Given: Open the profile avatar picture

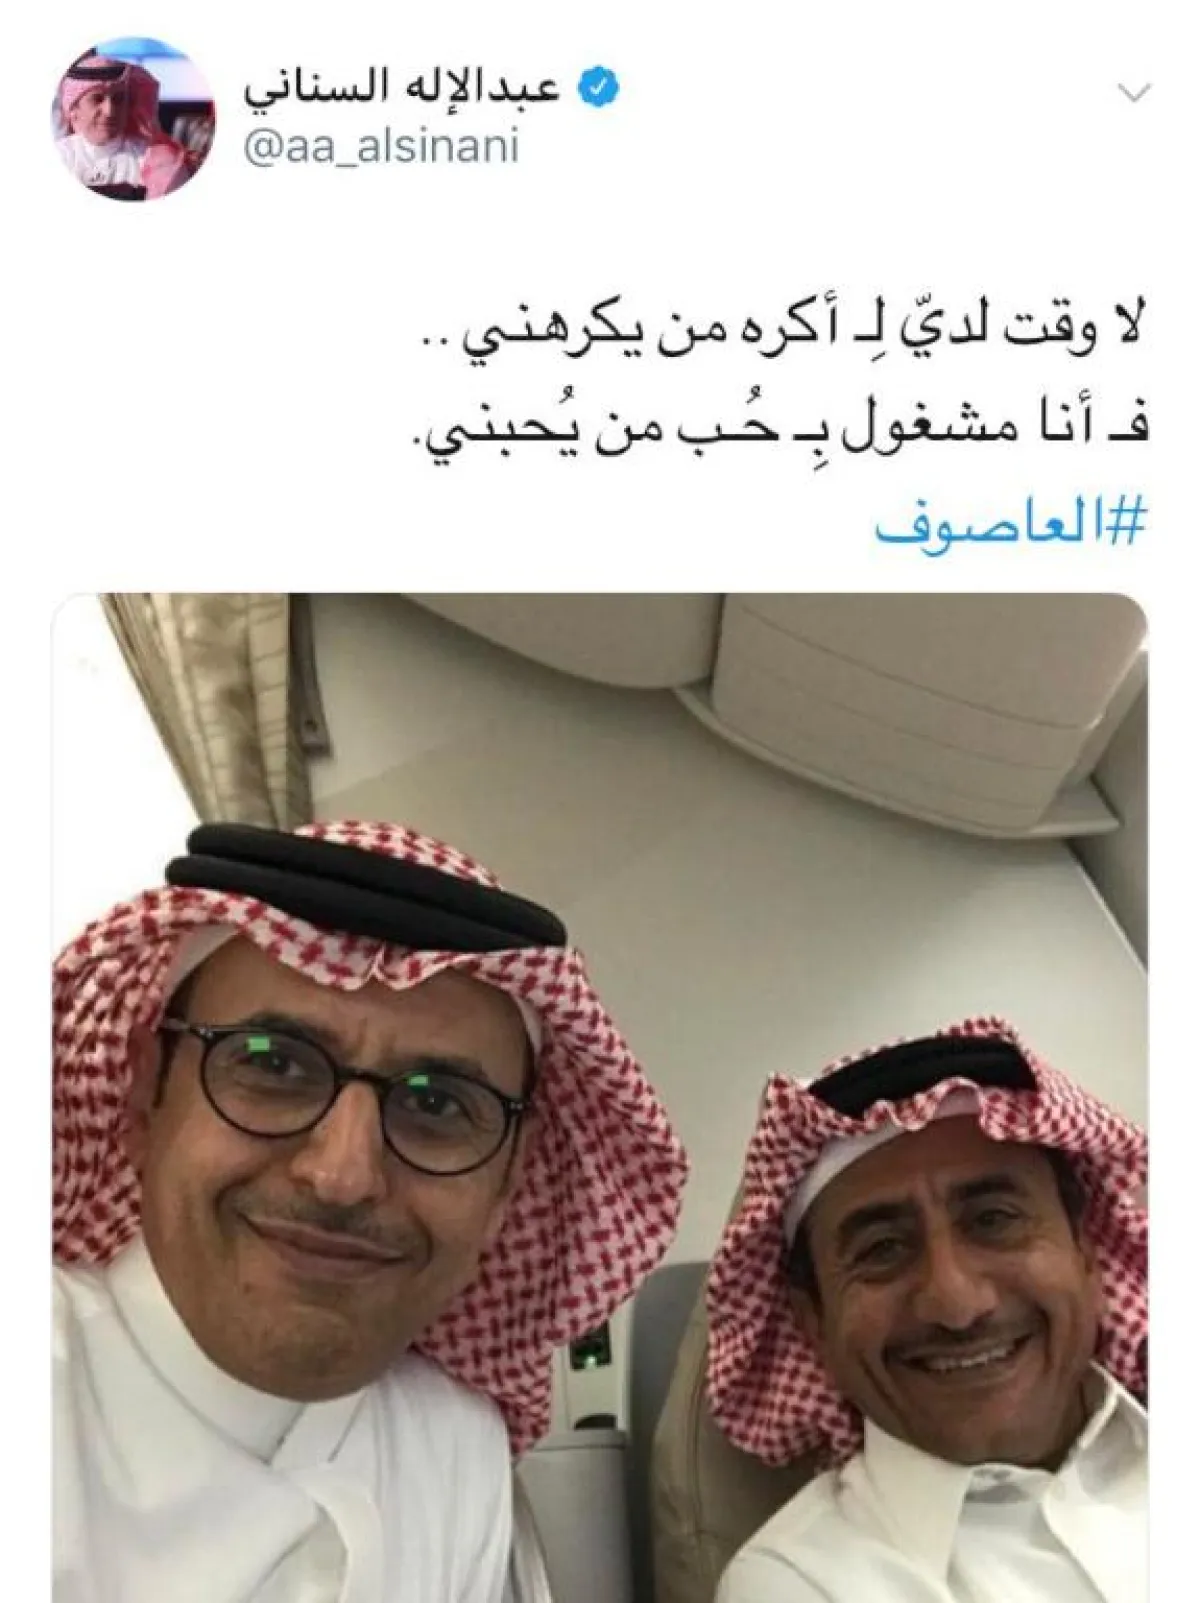Looking at the screenshot, I should 132,128.
